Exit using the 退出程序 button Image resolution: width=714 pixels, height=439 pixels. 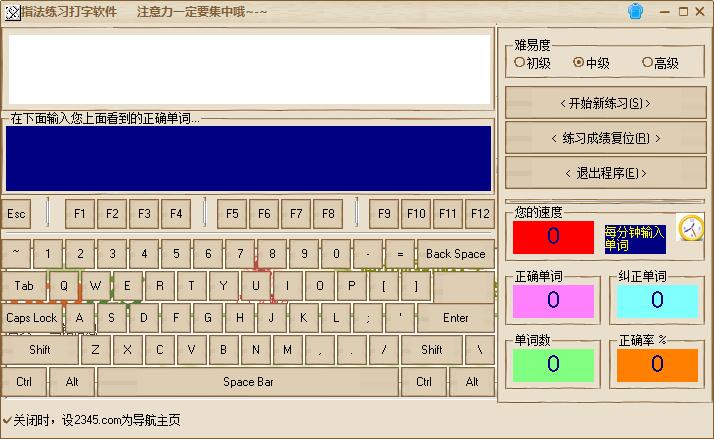(x=606, y=173)
